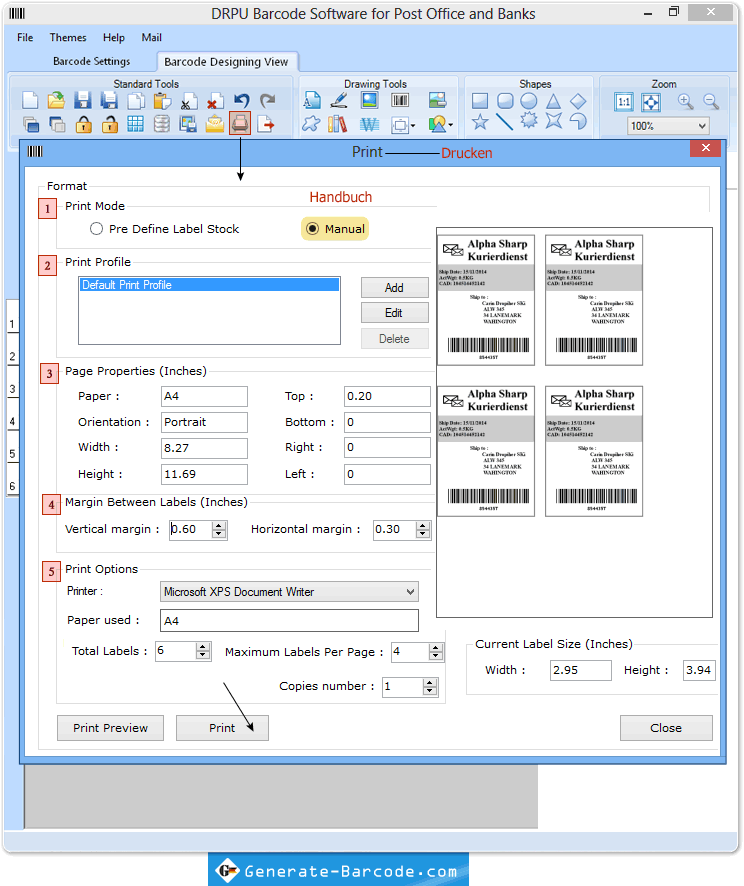The image size is (744, 886).
Task: Open the Themes menu
Action: click(x=68, y=37)
